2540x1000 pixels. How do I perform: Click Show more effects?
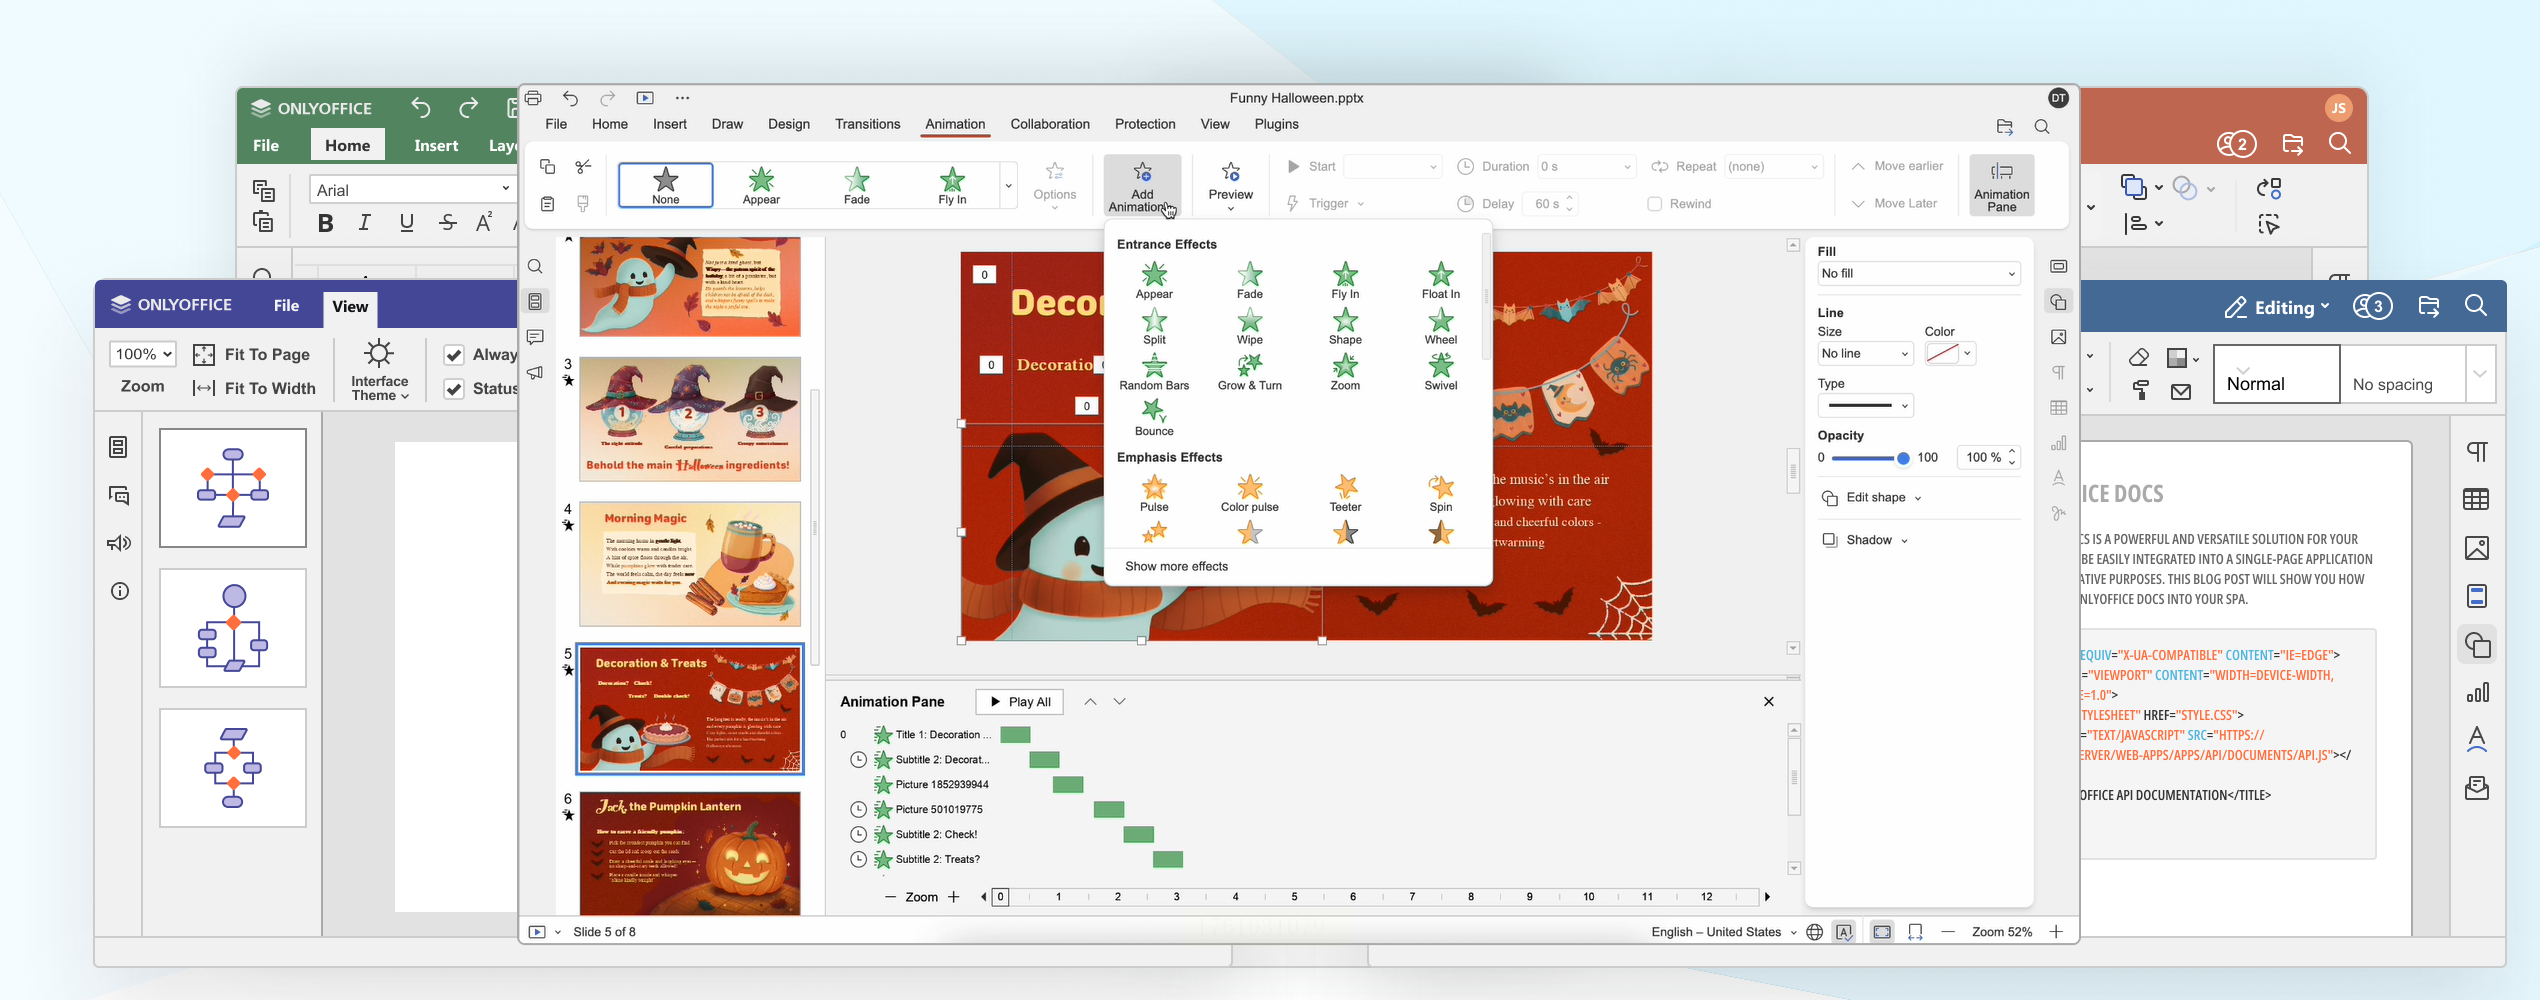click(x=1176, y=566)
